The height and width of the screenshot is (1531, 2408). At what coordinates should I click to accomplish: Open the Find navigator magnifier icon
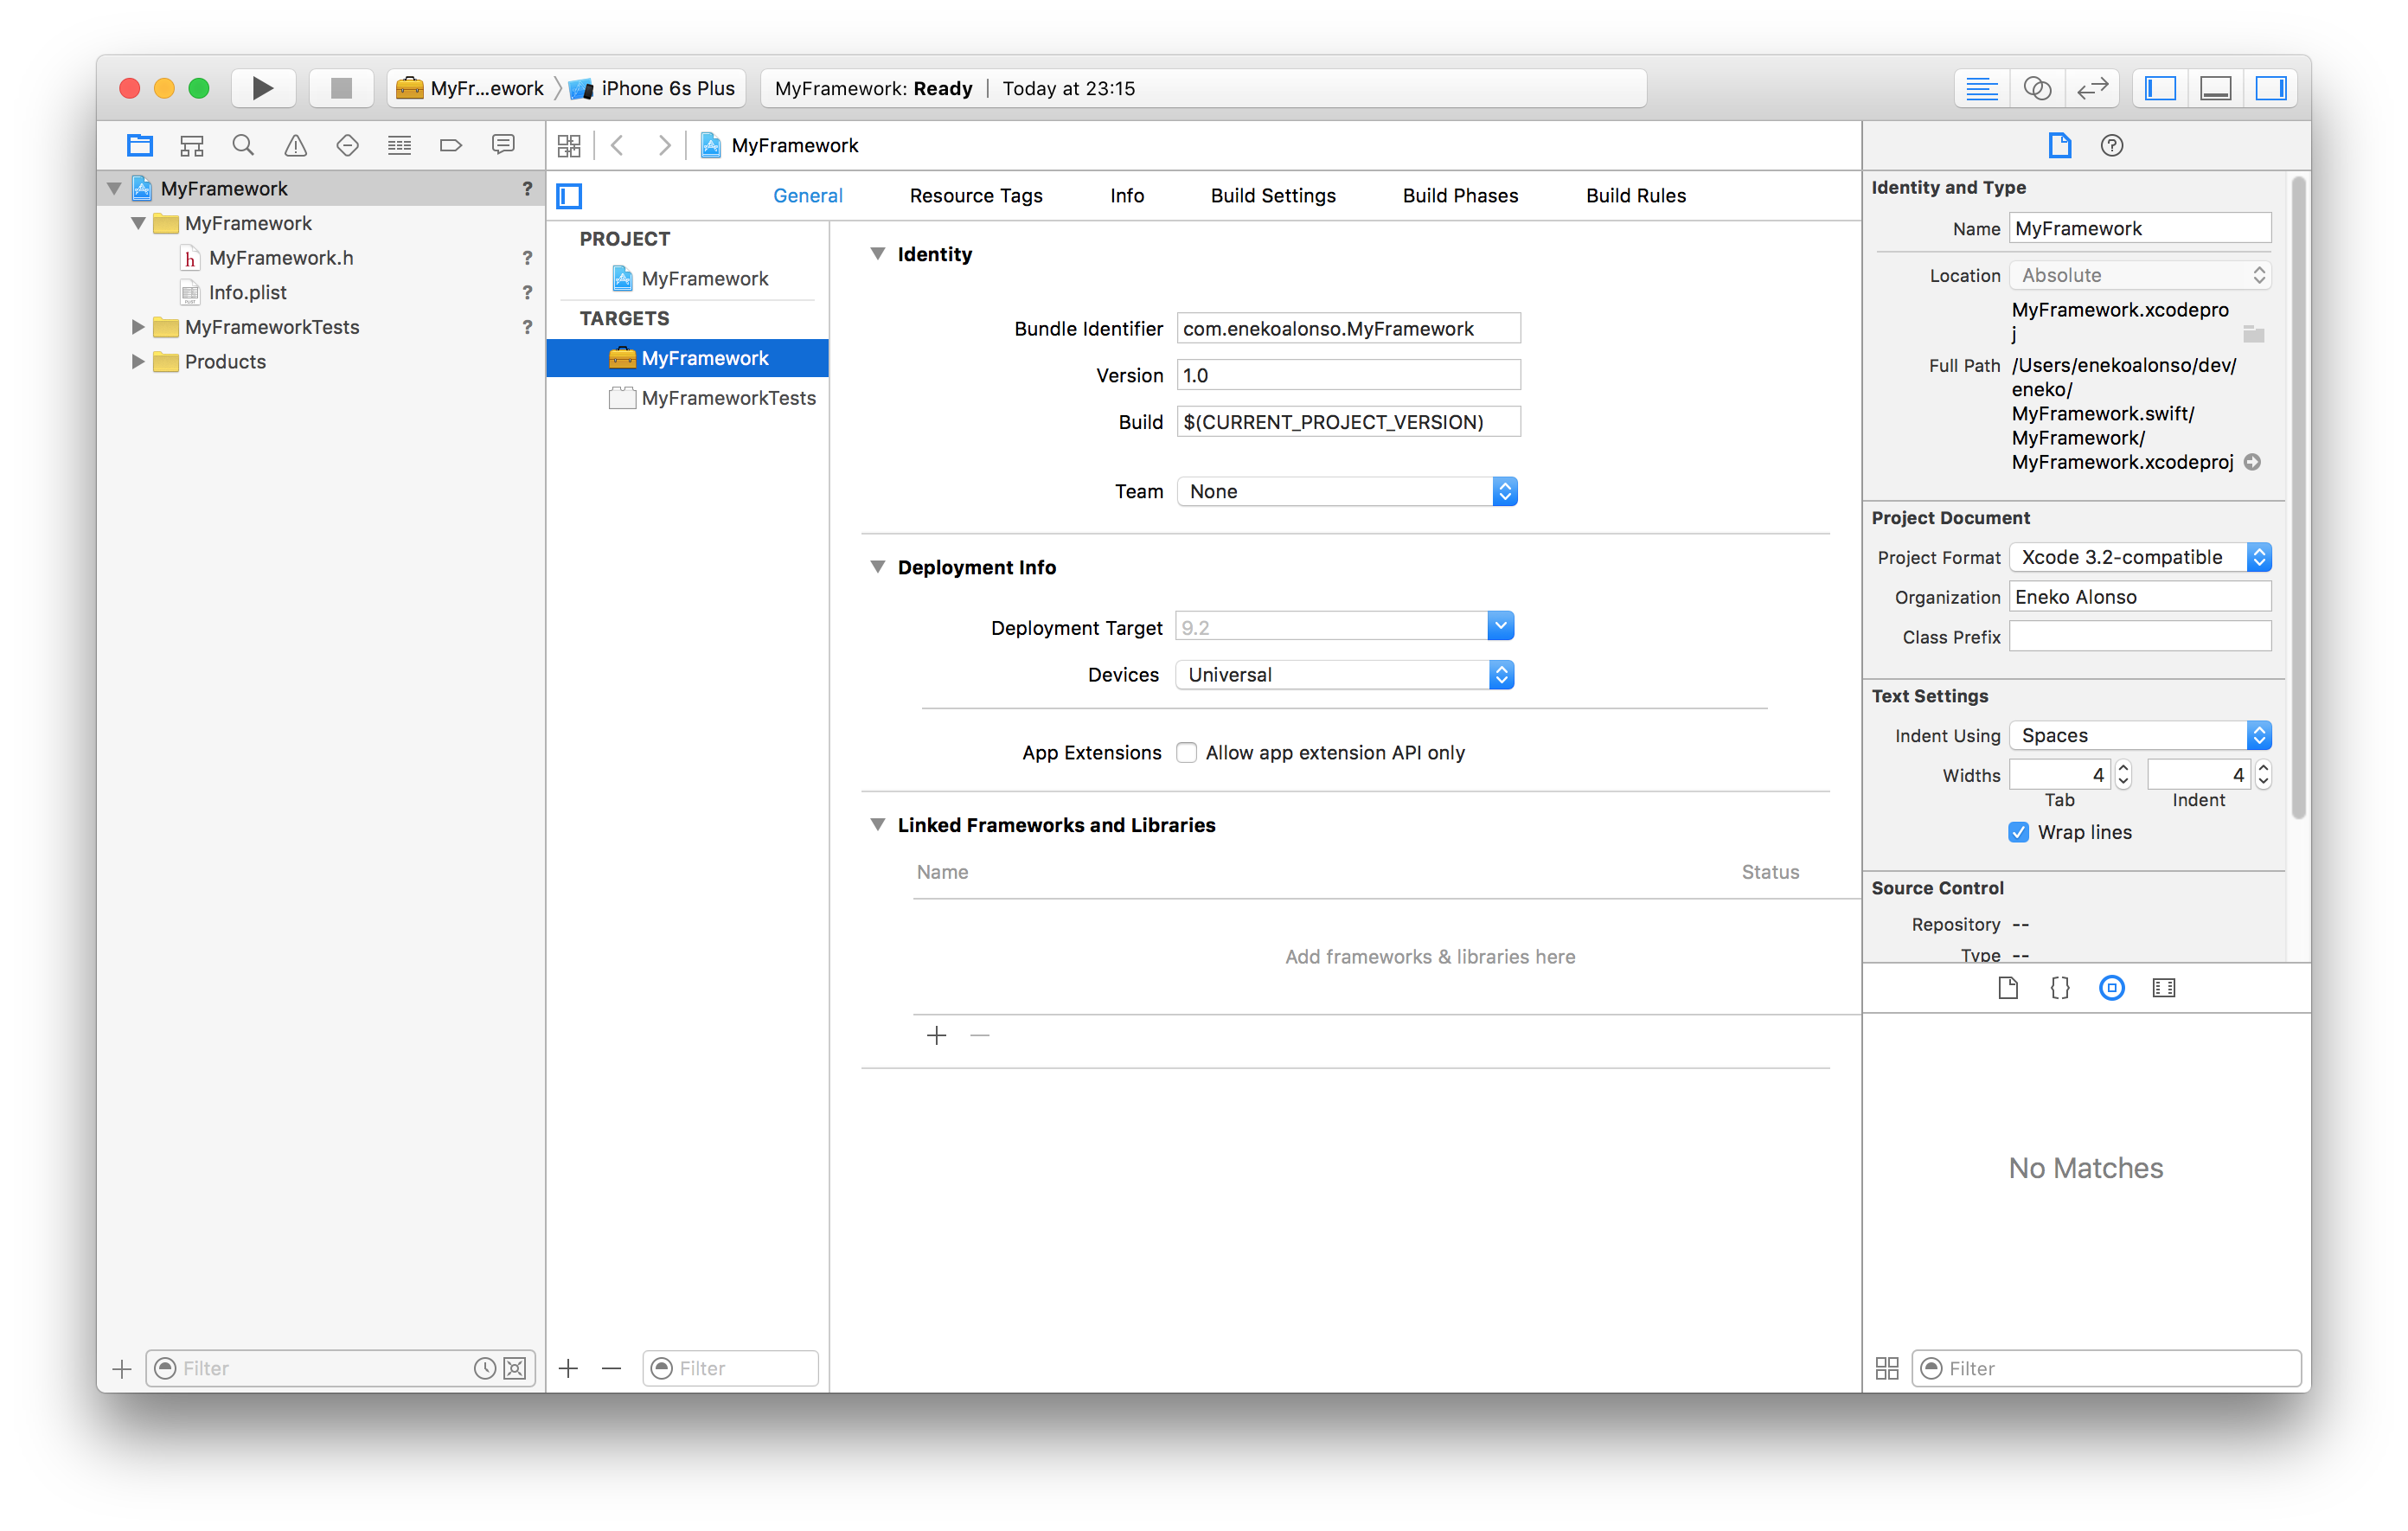(243, 145)
